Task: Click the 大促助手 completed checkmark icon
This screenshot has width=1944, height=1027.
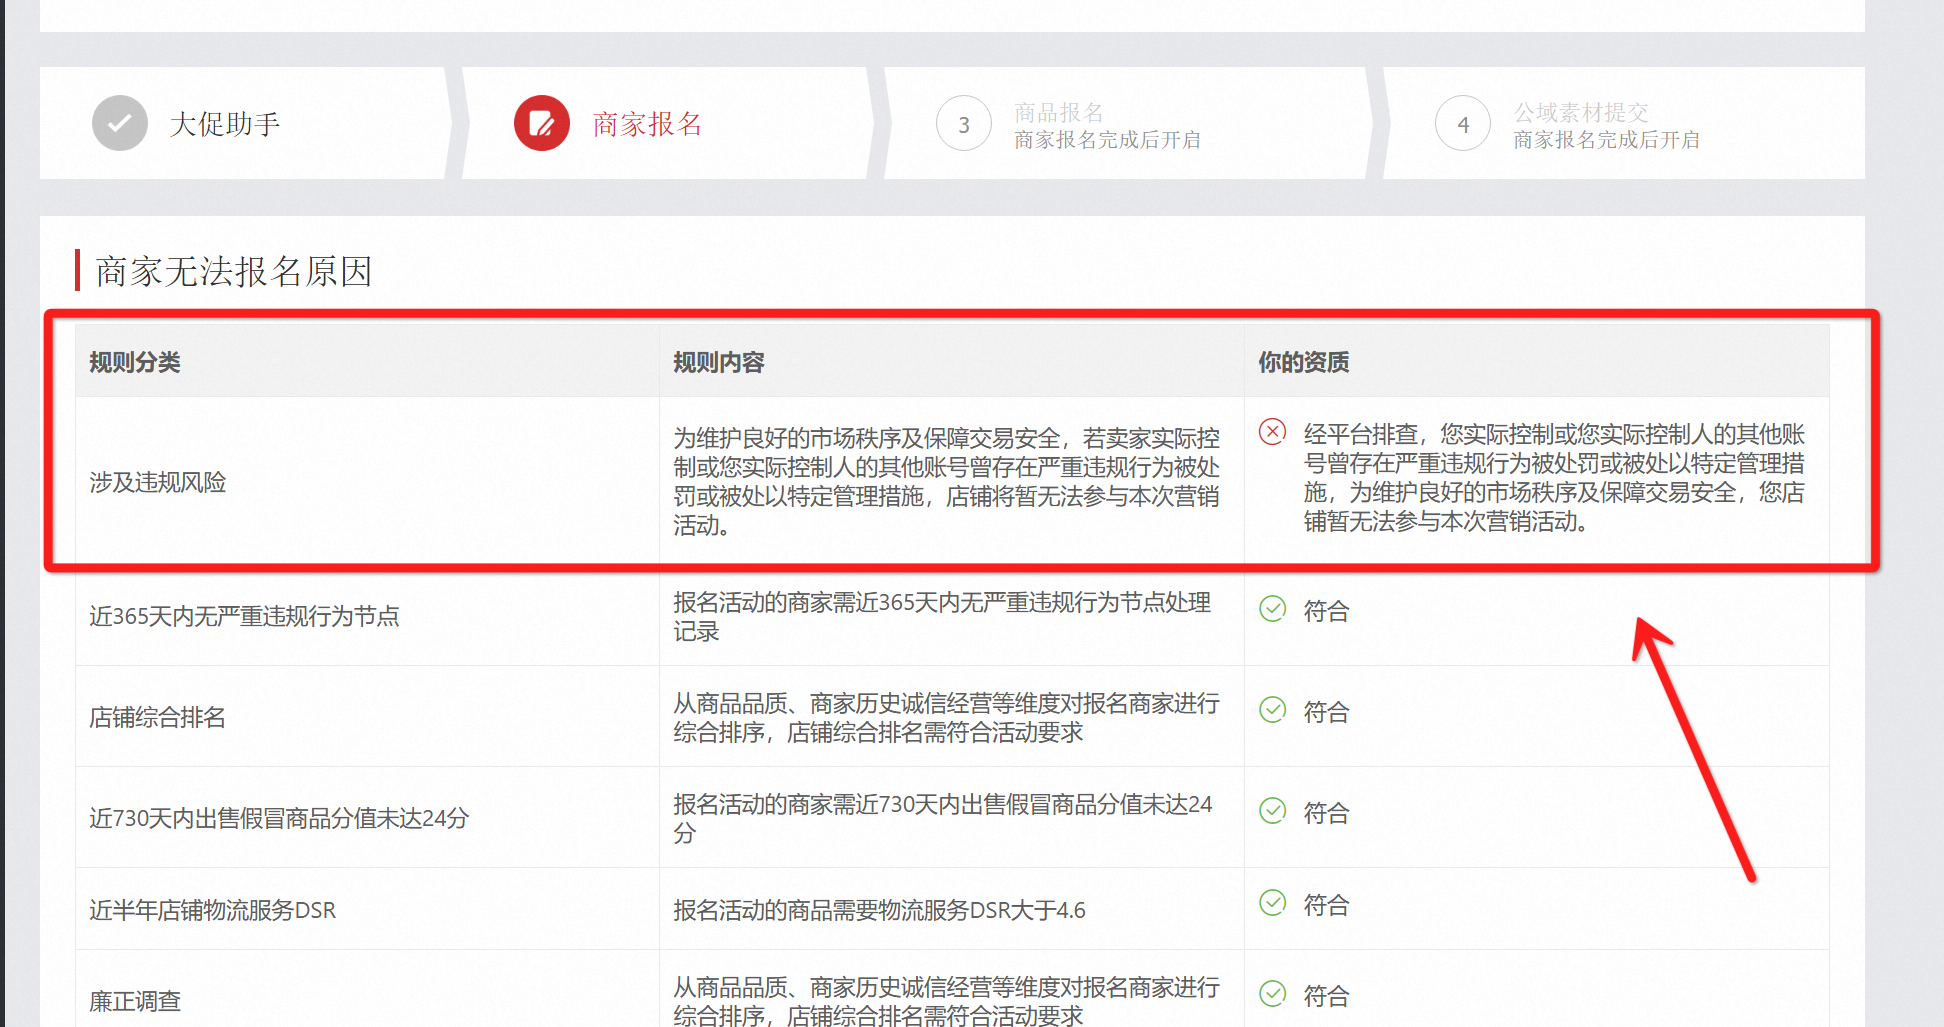Action: pyautogui.click(x=120, y=124)
